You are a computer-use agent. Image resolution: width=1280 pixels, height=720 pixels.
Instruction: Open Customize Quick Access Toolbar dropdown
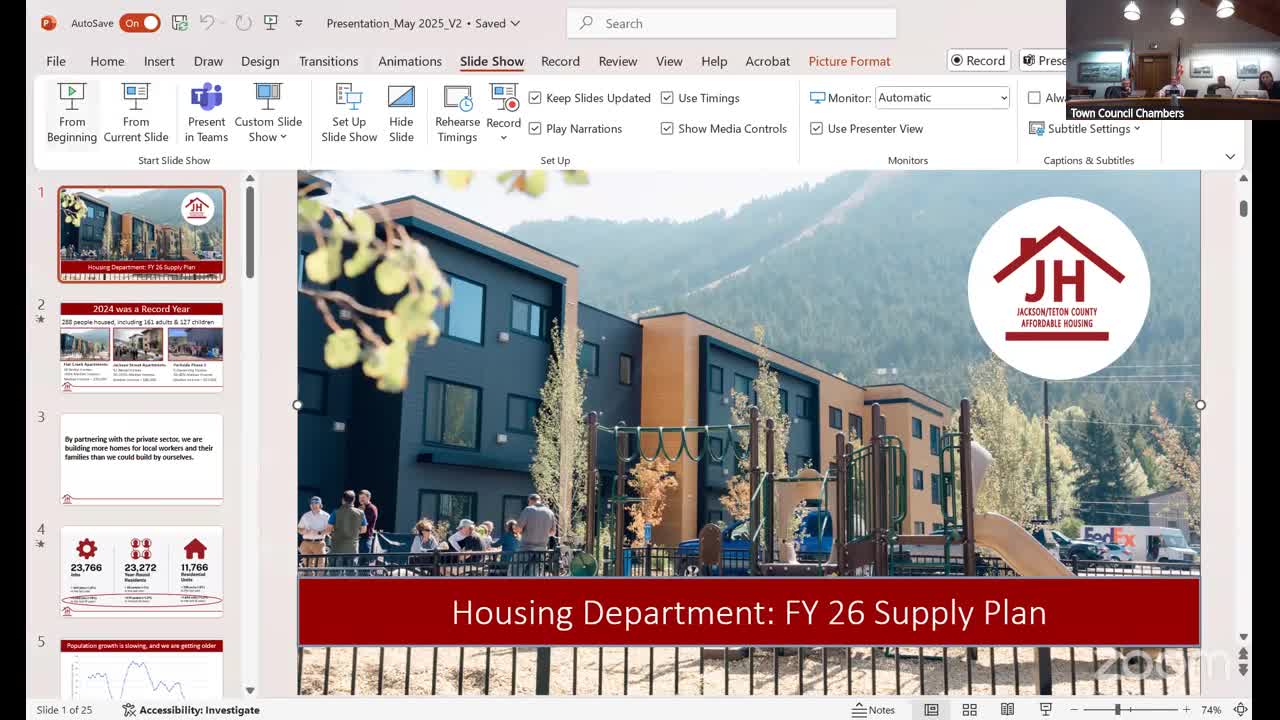(299, 23)
